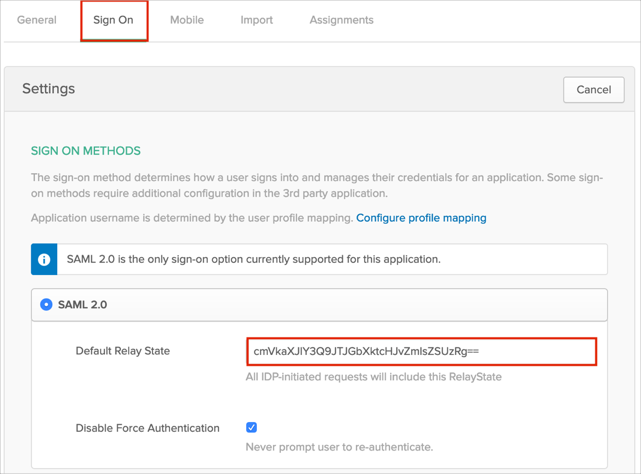Click the blue info icon
This screenshot has height=474, width=641.
pos(44,259)
